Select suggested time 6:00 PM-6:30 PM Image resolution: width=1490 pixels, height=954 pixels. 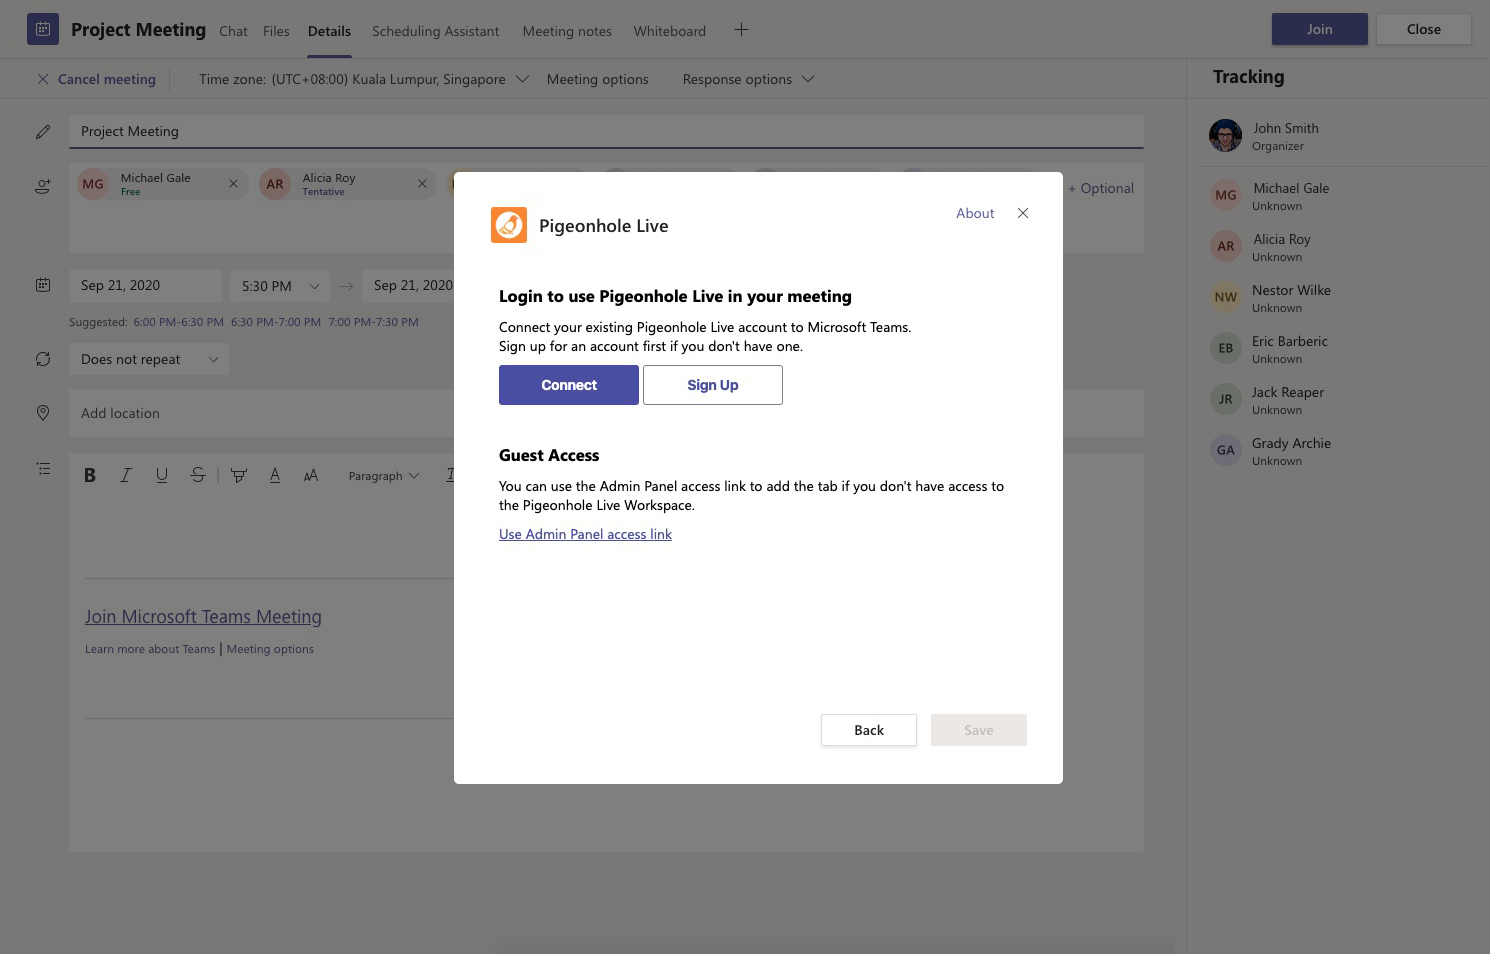point(178,322)
